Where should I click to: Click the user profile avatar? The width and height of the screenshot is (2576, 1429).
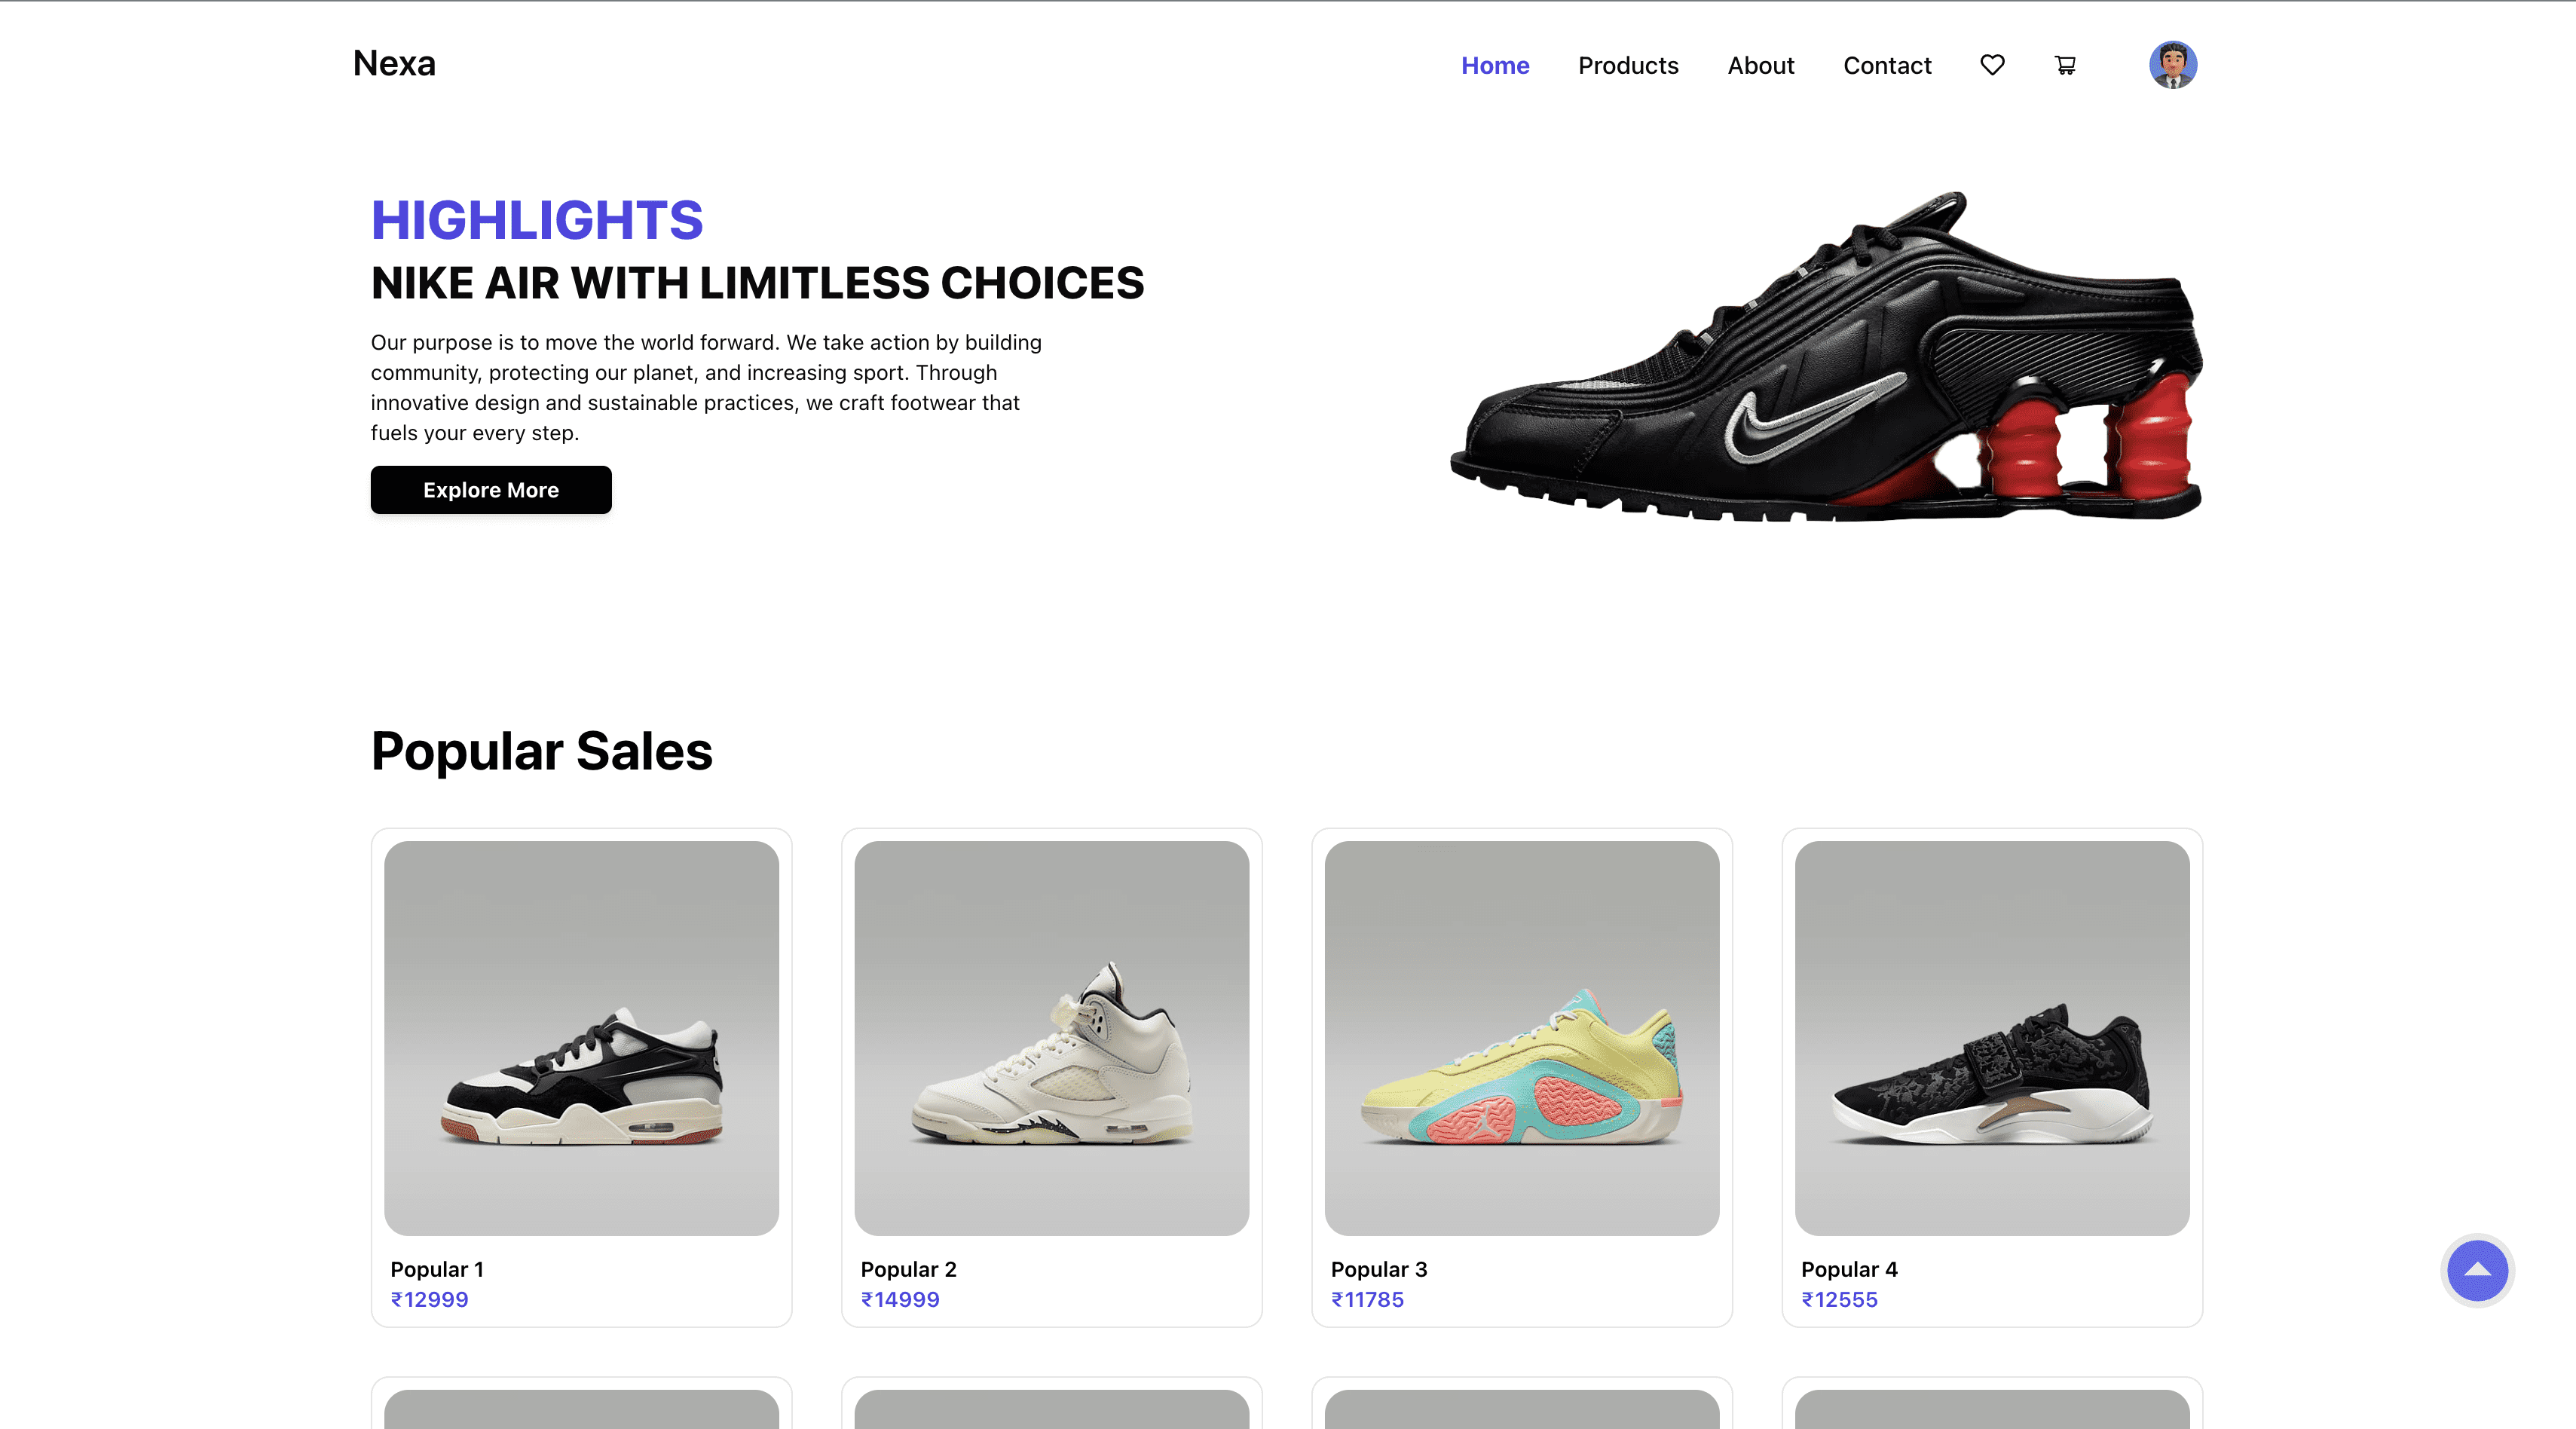(x=2173, y=65)
